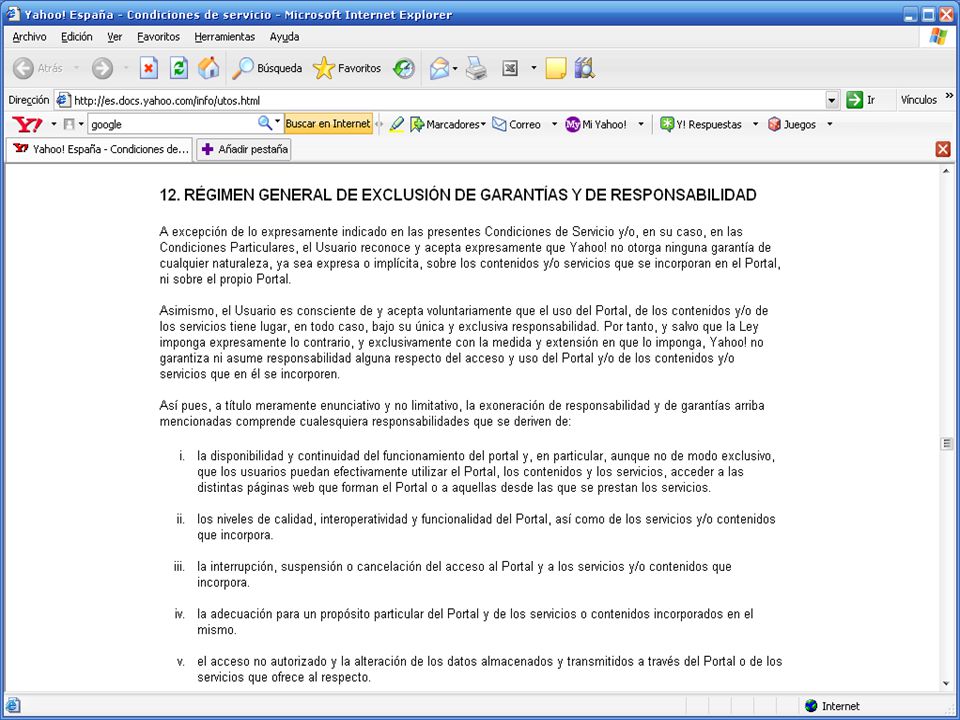Click the forward navigation arrow icon

(102, 68)
